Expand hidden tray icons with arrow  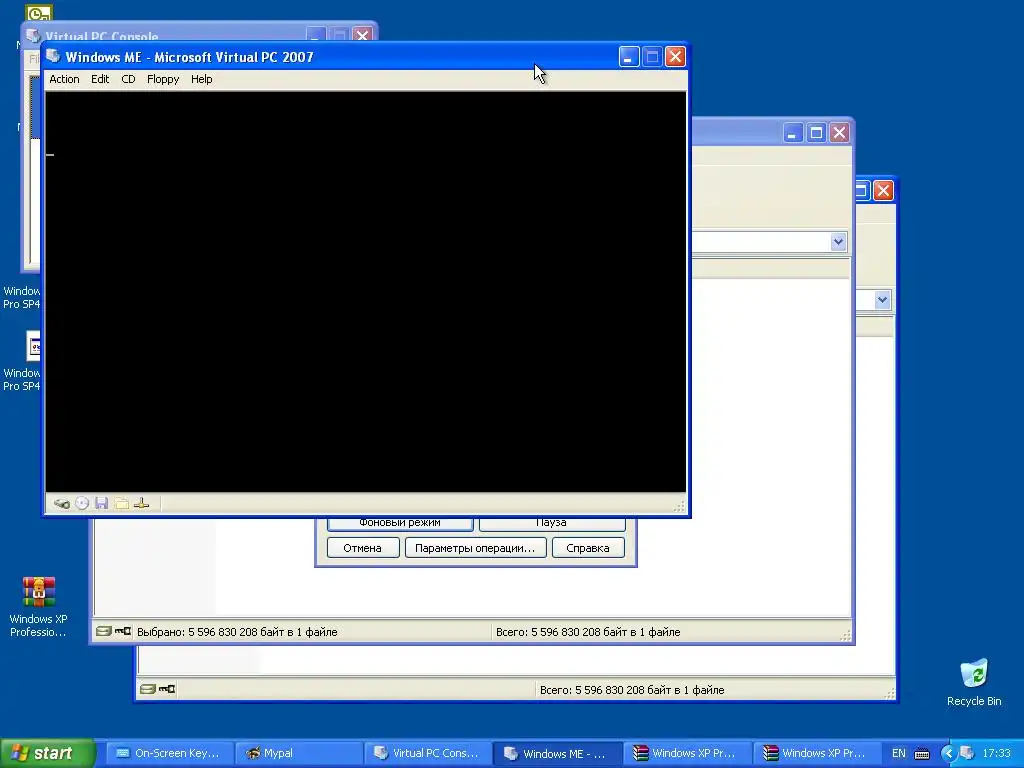point(948,754)
